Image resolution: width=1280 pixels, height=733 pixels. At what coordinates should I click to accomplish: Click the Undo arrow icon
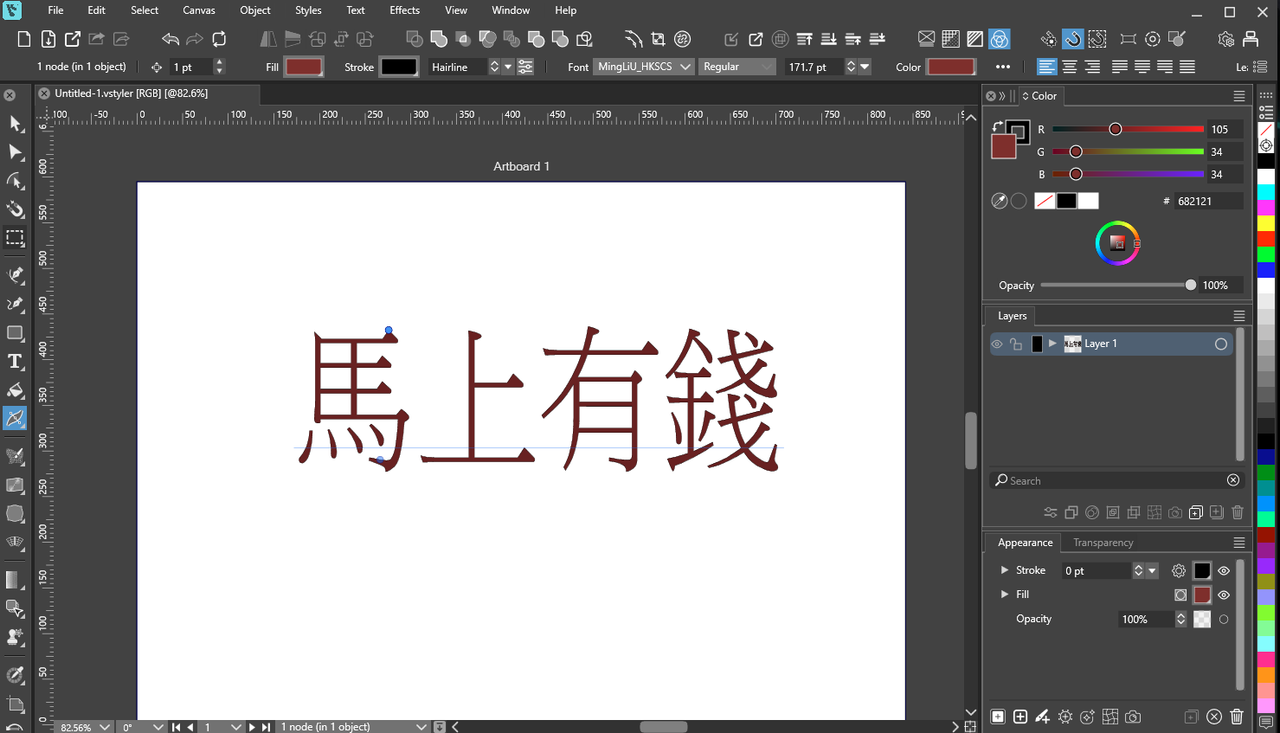[x=170, y=39]
